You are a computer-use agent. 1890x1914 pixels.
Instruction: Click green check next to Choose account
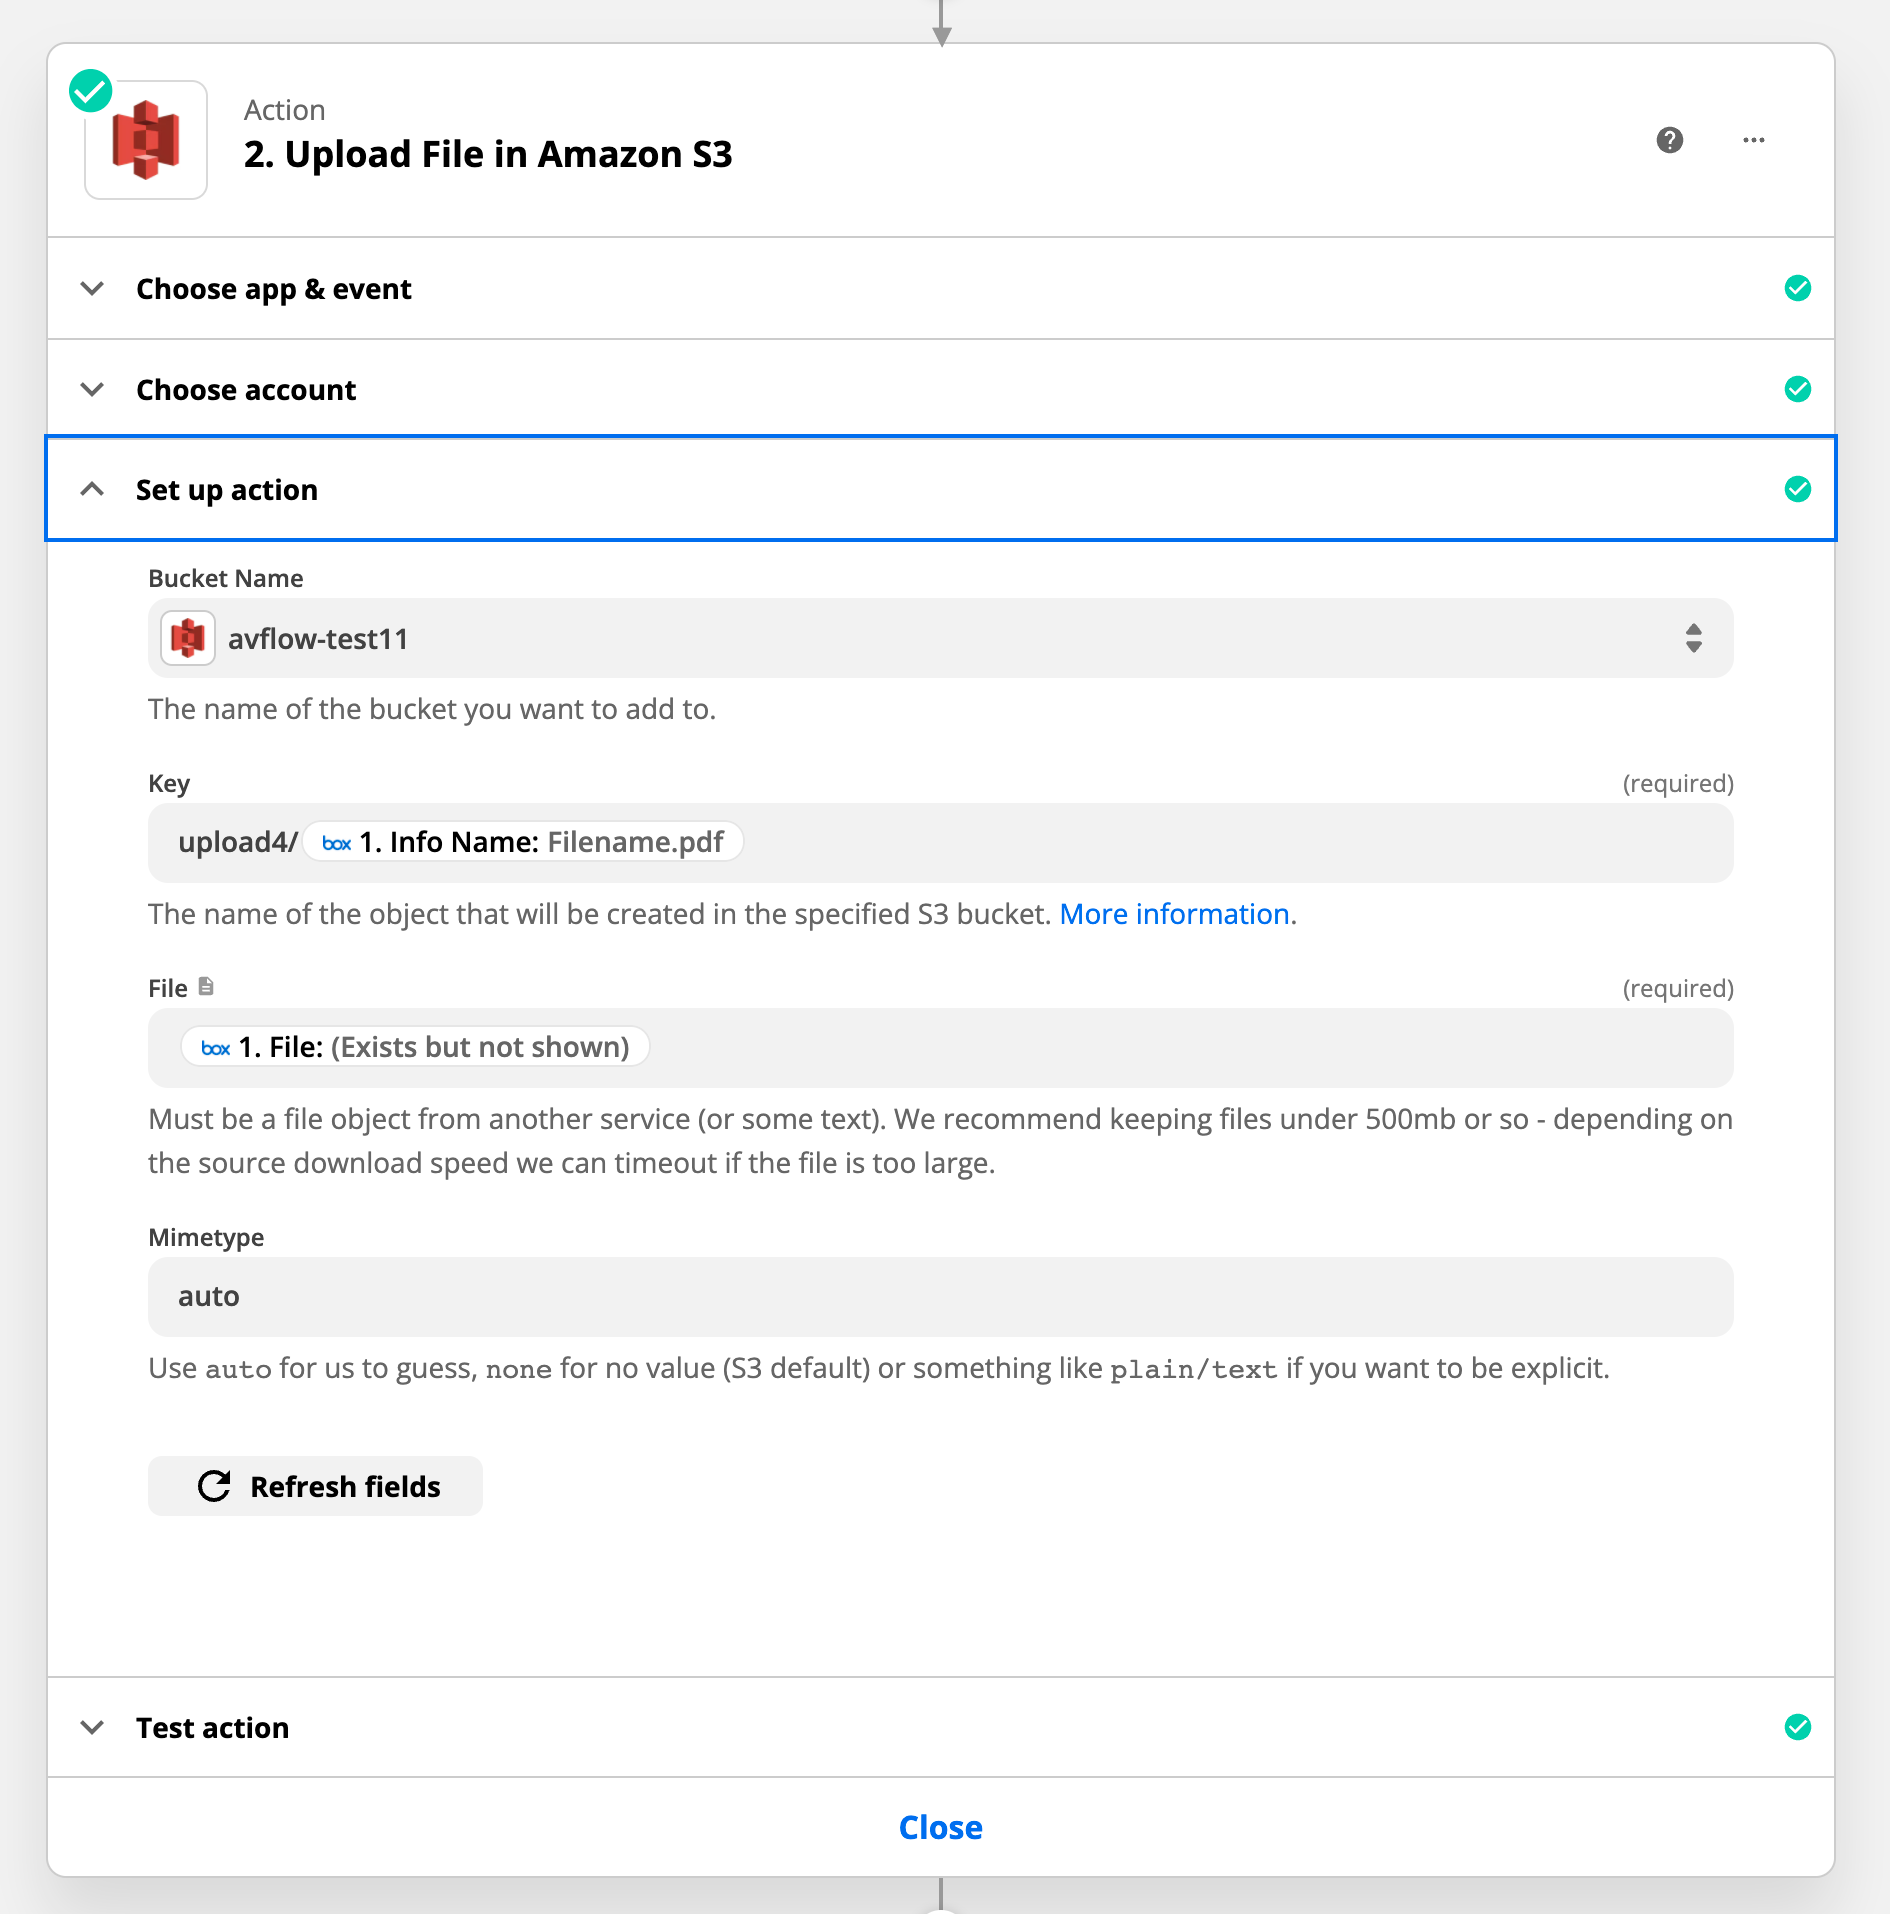coord(1797,389)
